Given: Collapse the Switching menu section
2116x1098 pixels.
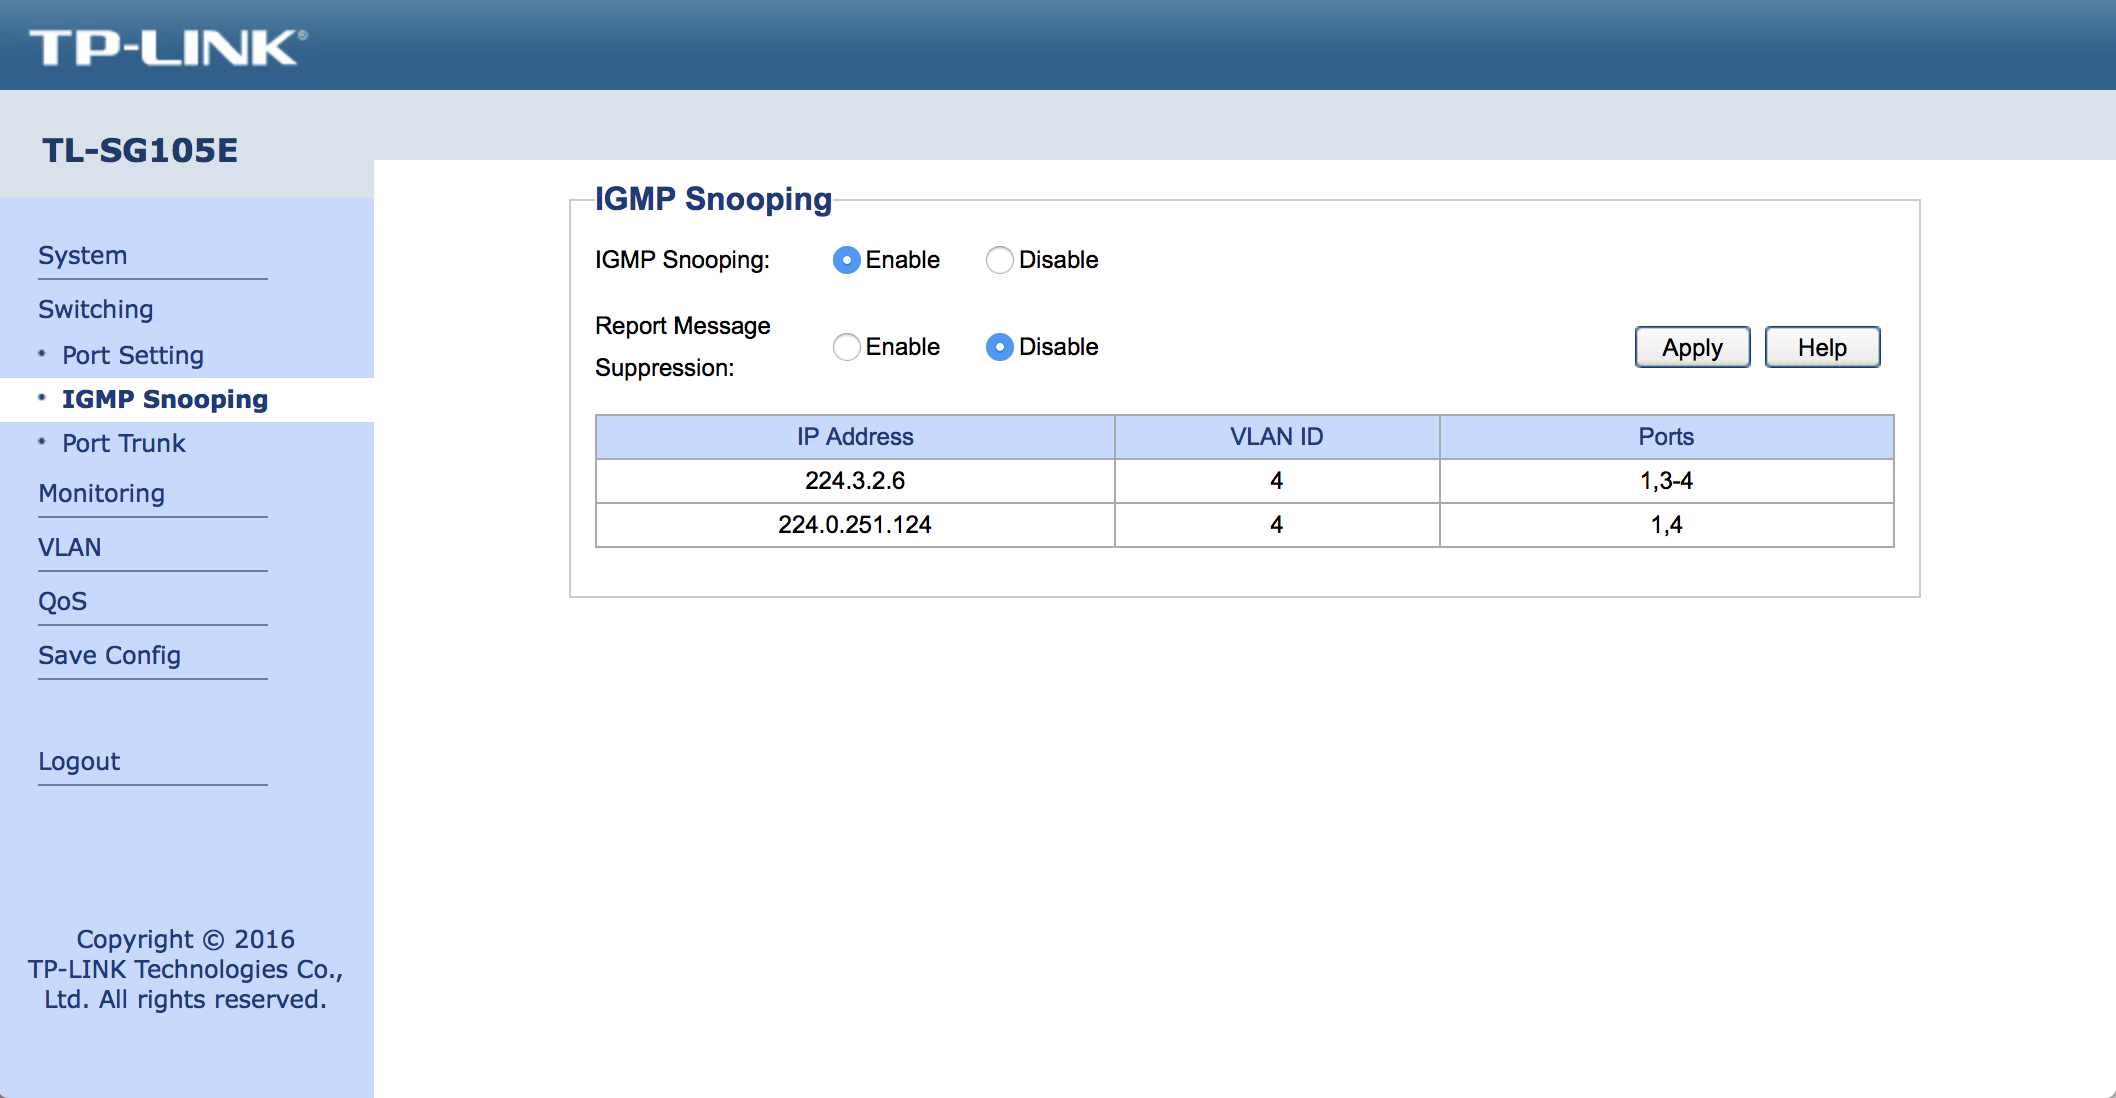Looking at the screenshot, I should point(96,309).
